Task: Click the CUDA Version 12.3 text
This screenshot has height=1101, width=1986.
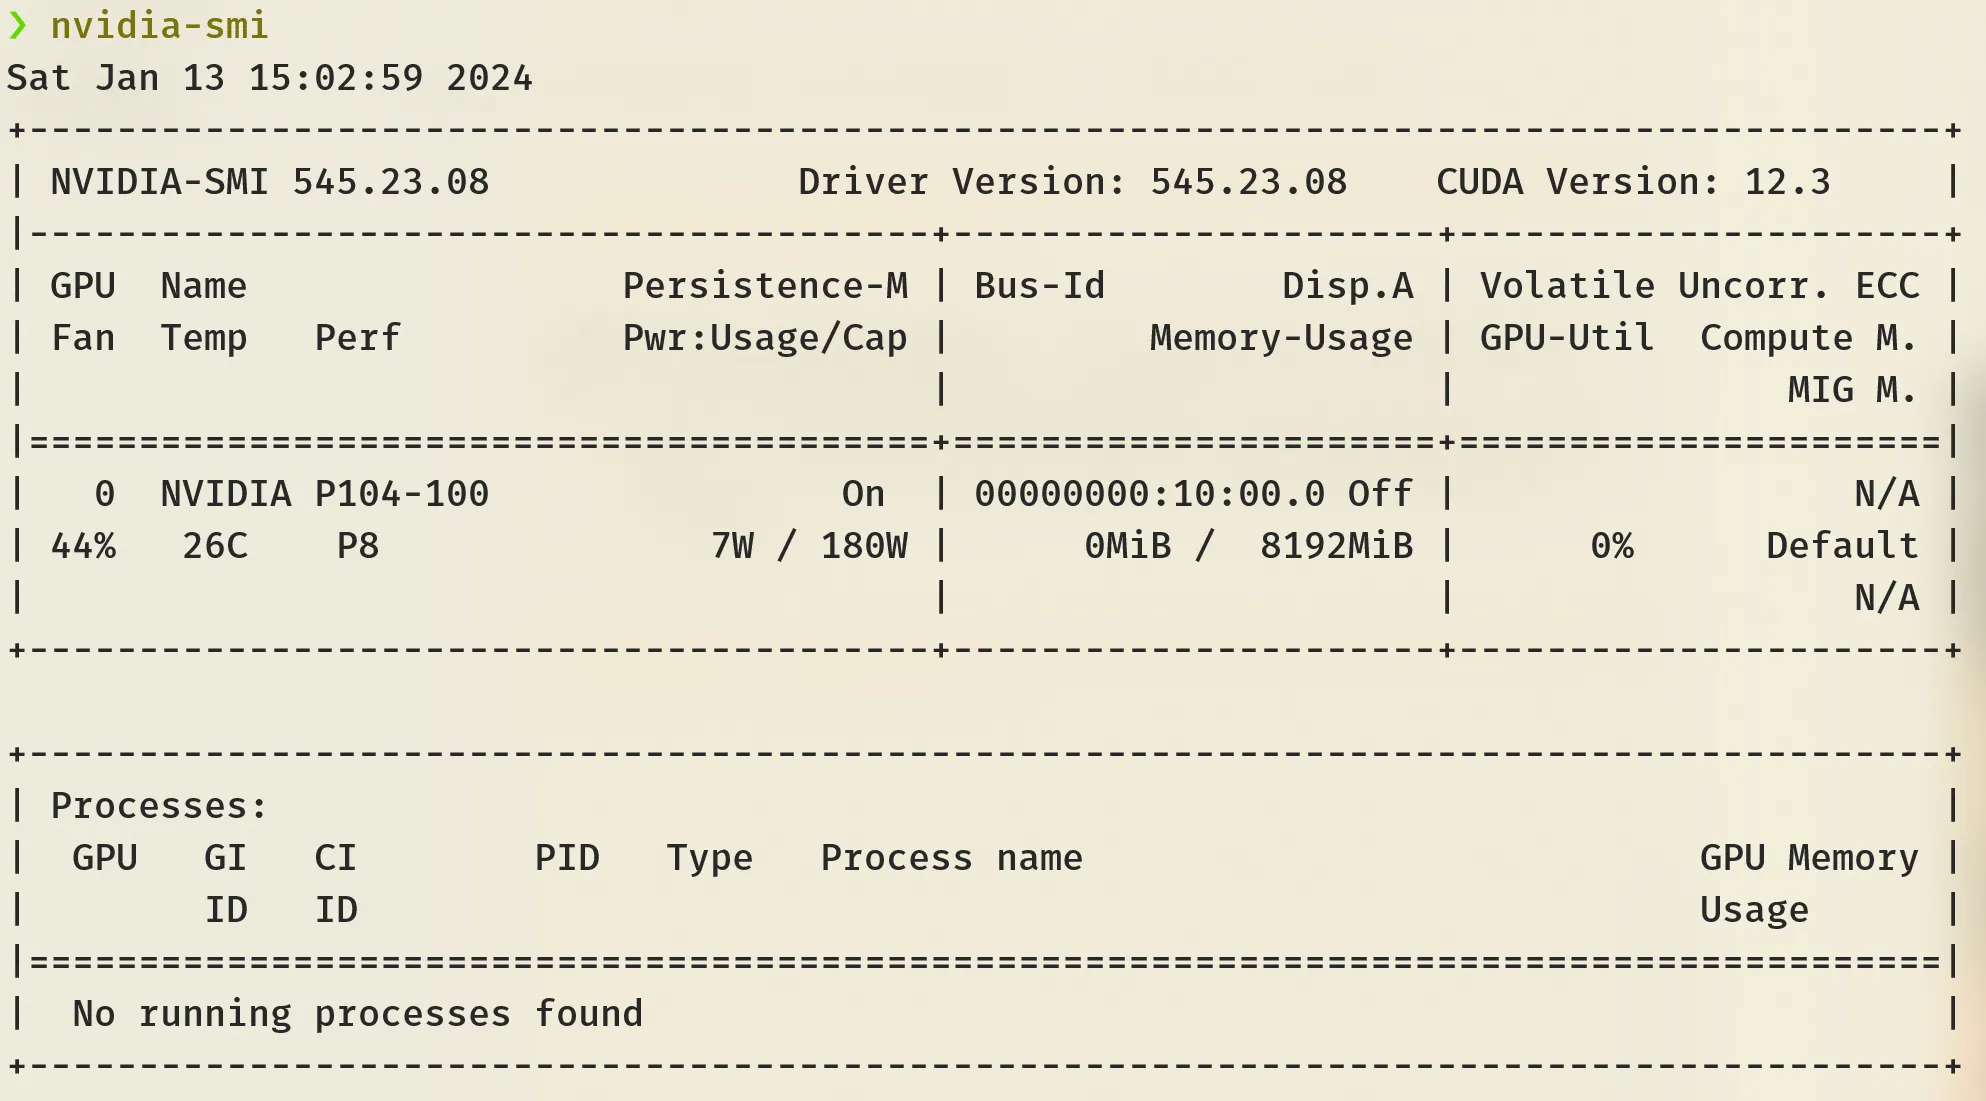Action: [x=1632, y=182]
